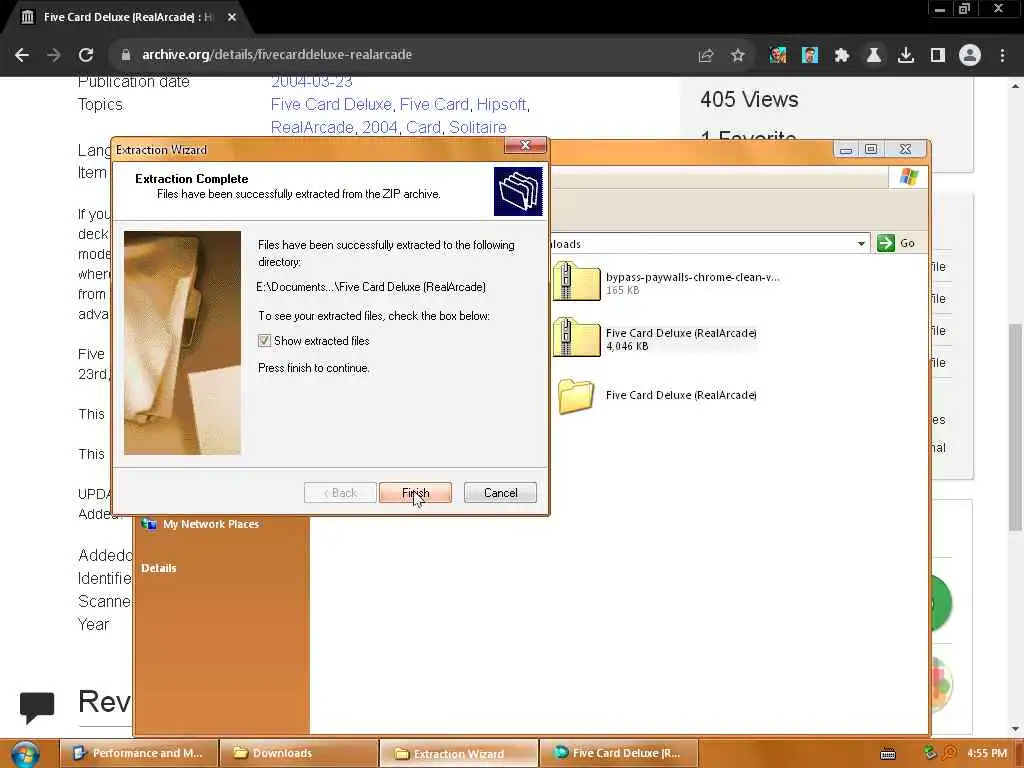
Task: Click the 405 Views text
Action: click(749, 99)
